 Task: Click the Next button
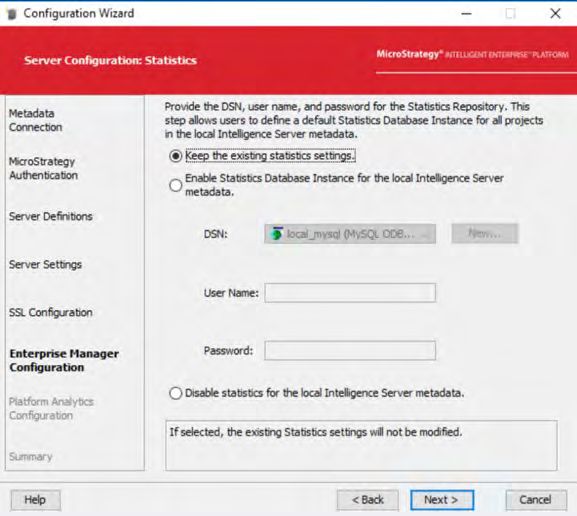[x=442, y=500]
